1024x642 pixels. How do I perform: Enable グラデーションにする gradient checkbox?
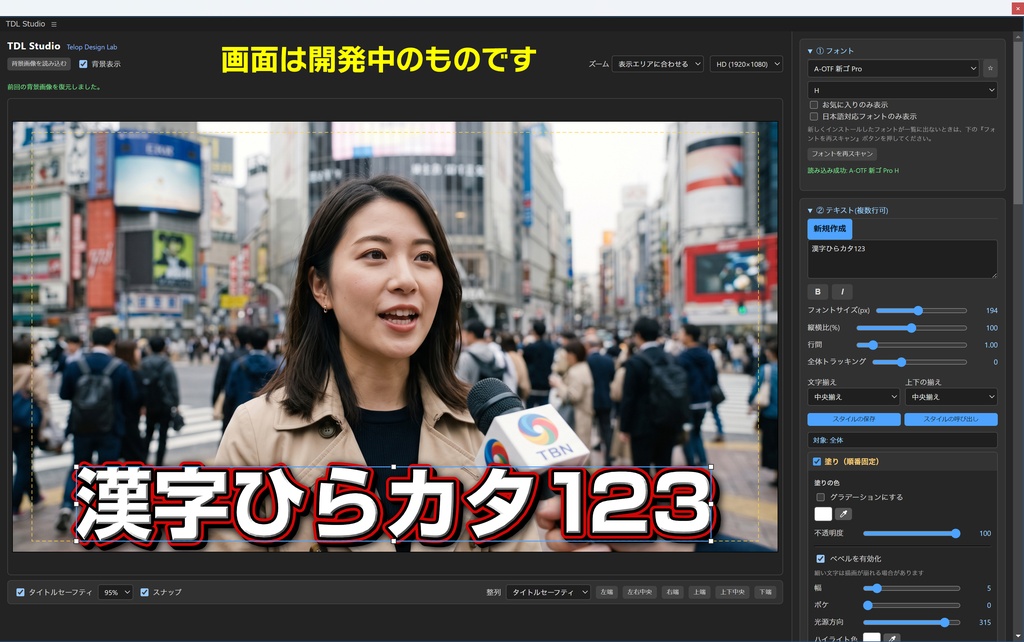[821, 497]
